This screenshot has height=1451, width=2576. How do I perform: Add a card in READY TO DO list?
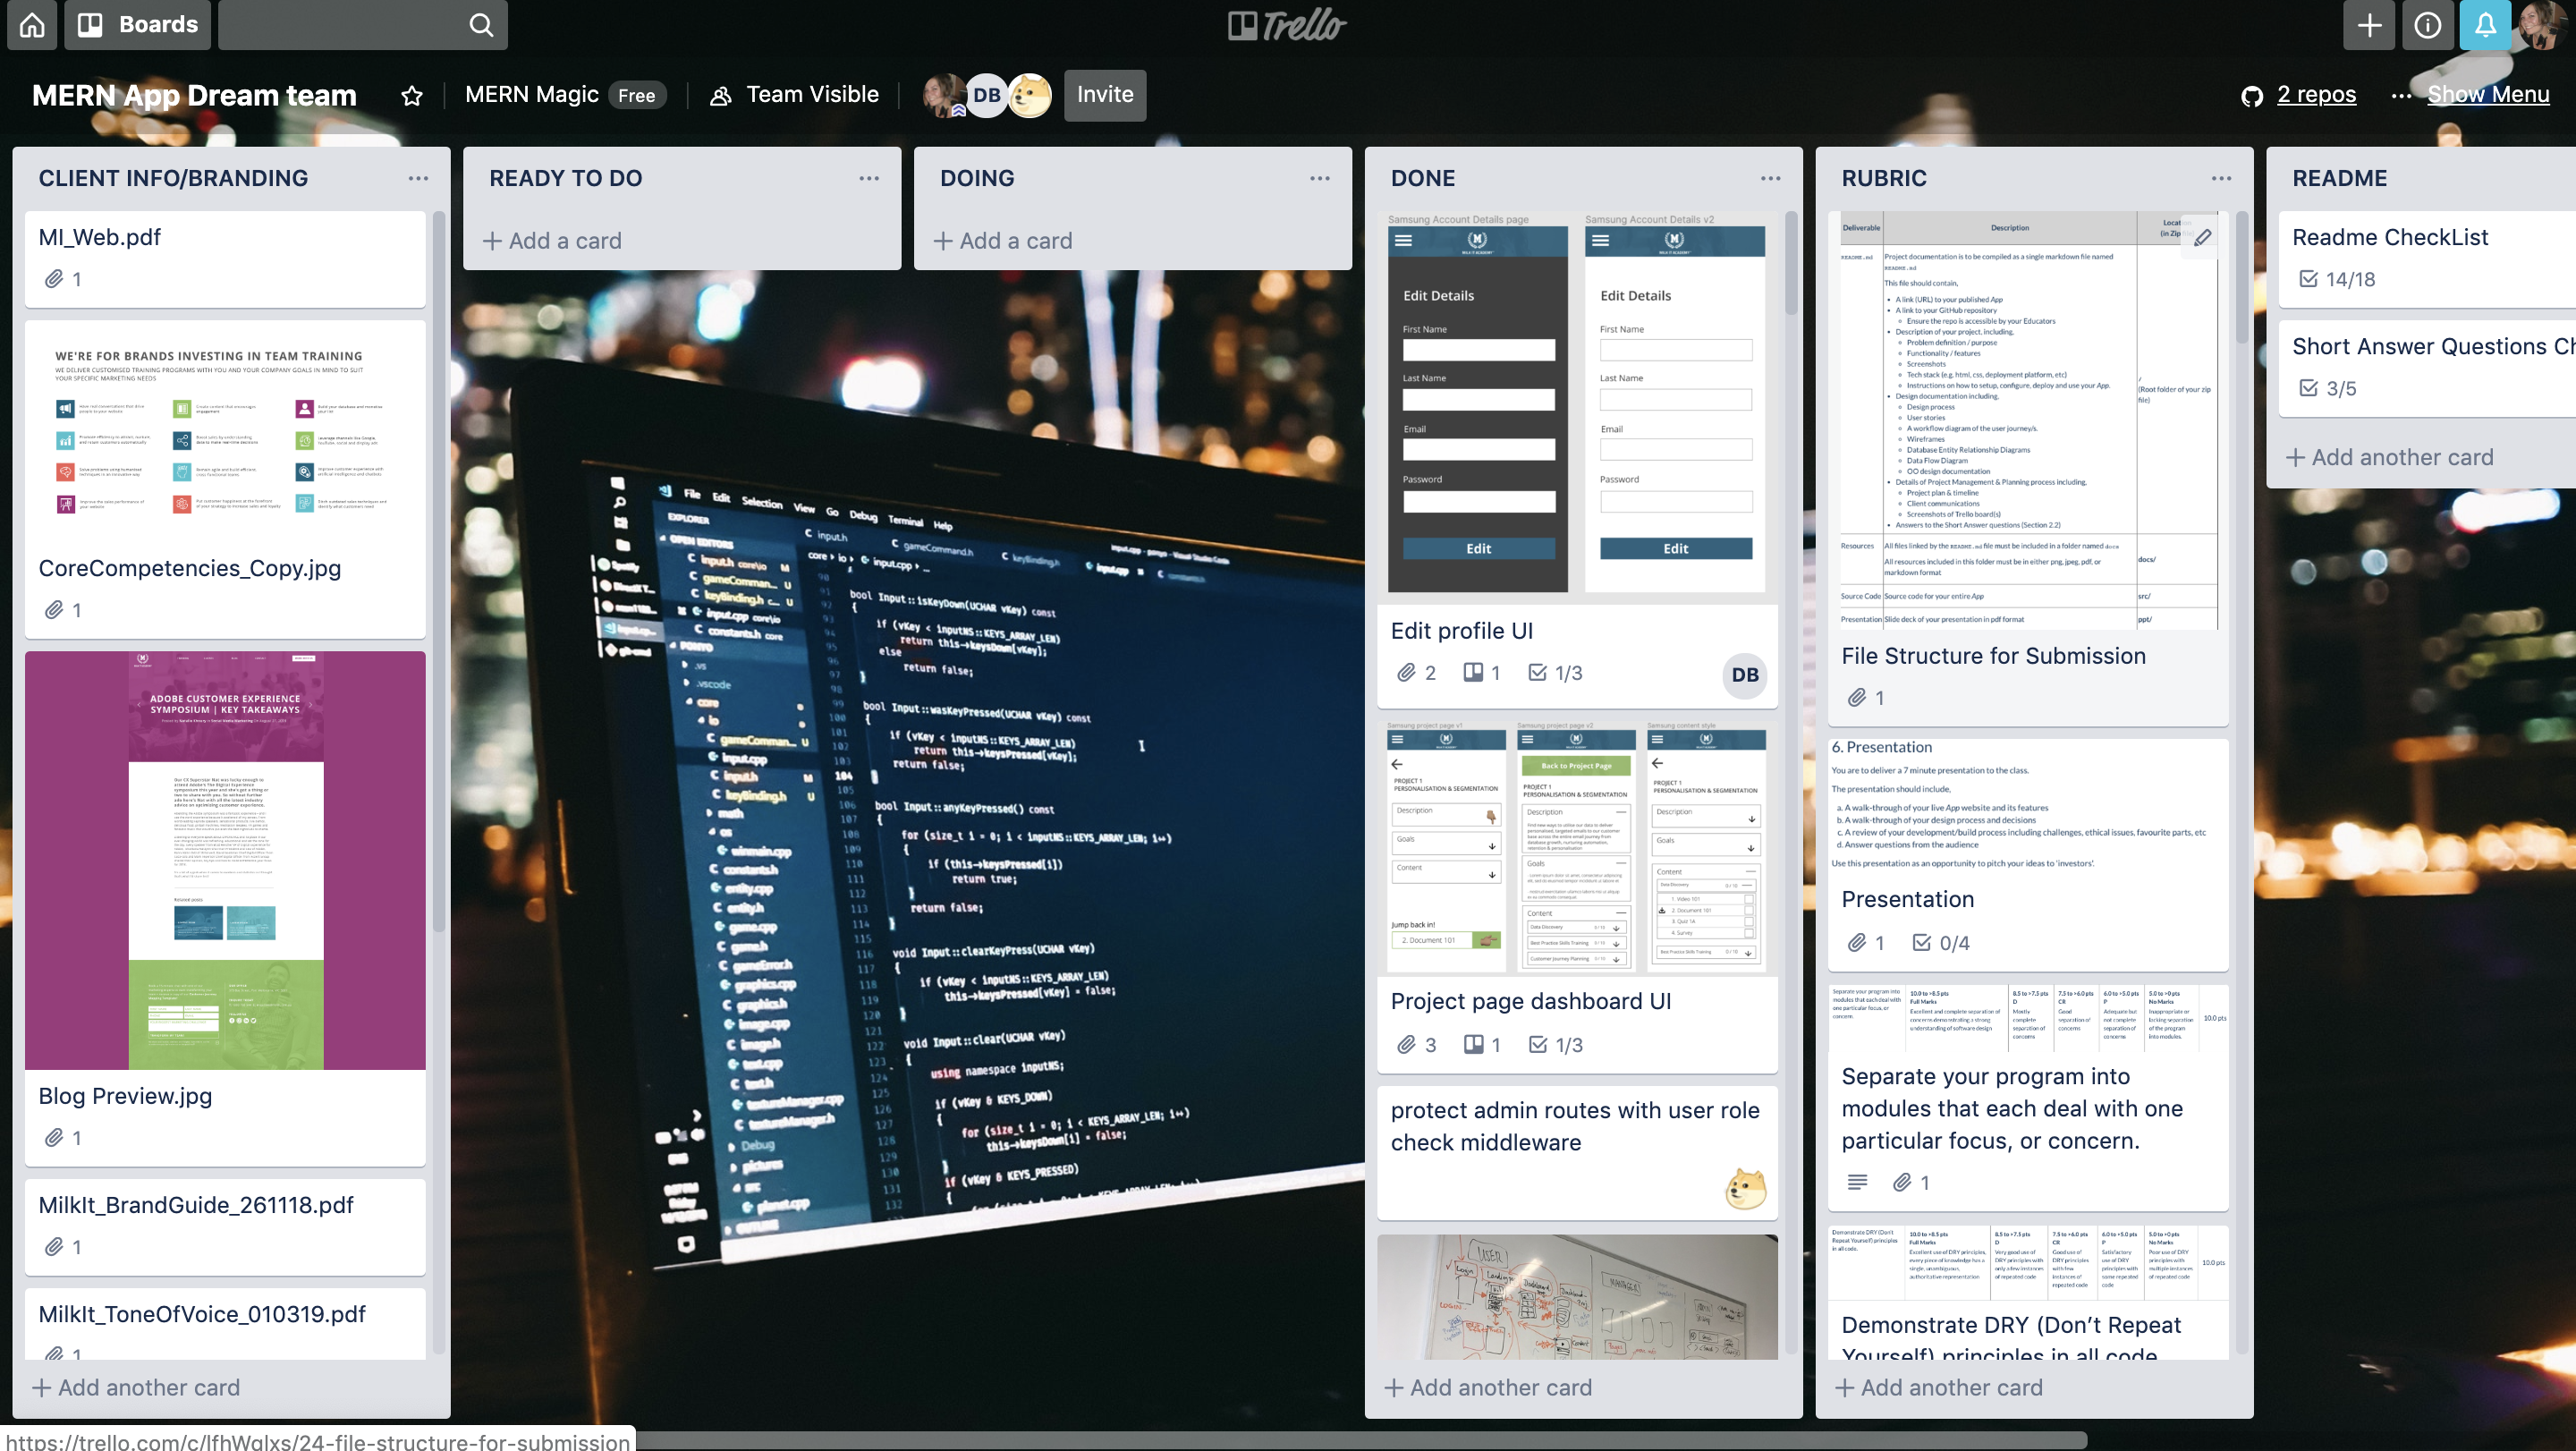(x=553, y=241)
